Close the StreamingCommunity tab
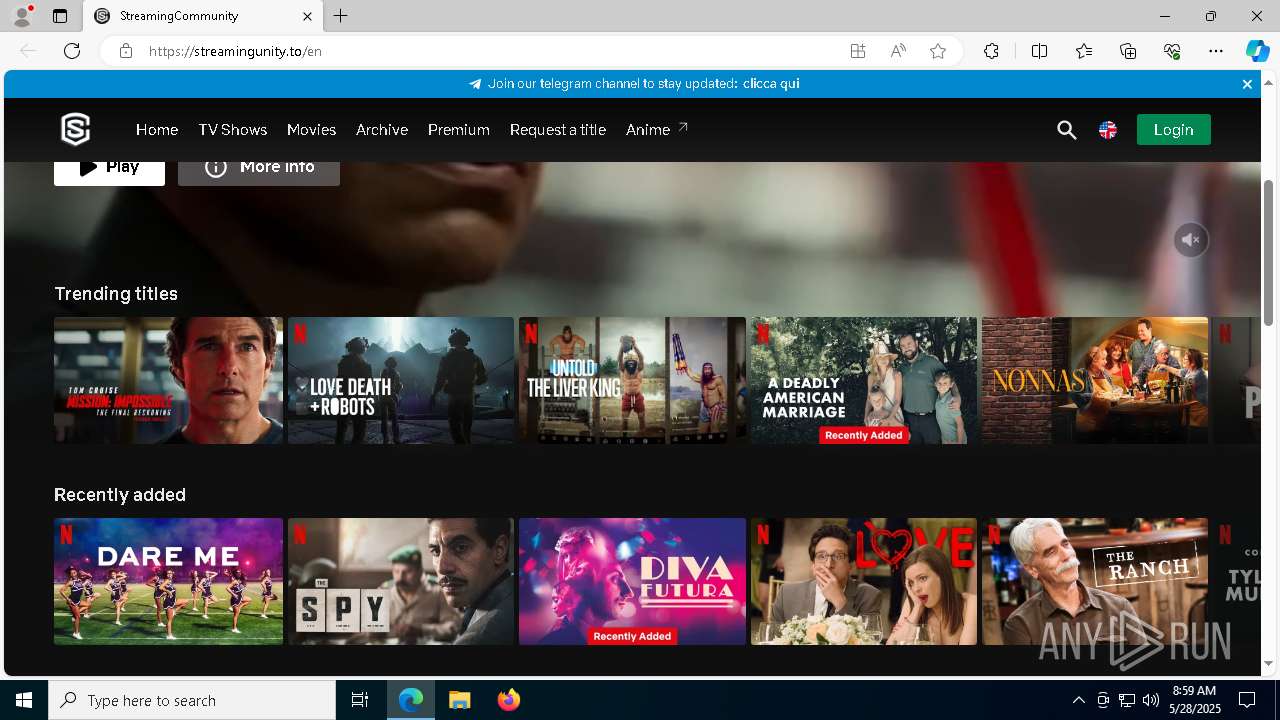 pos(307,16)
